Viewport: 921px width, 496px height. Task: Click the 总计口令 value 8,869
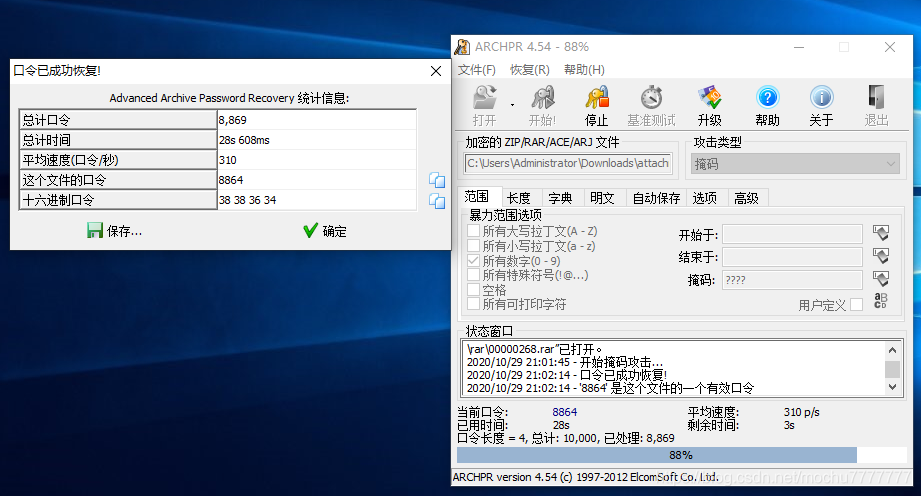click(316, 120)
